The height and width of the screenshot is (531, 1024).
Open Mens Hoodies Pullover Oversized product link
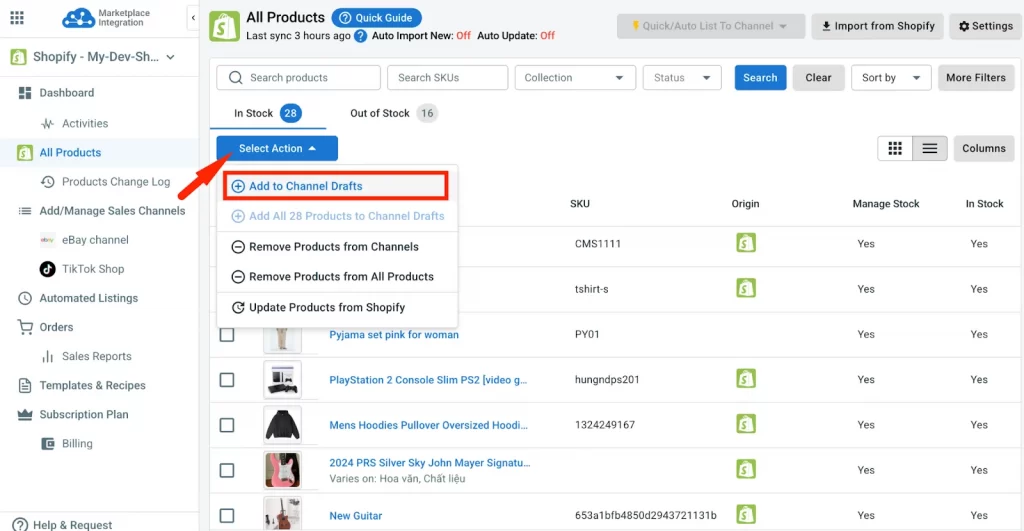coord(428,425)
